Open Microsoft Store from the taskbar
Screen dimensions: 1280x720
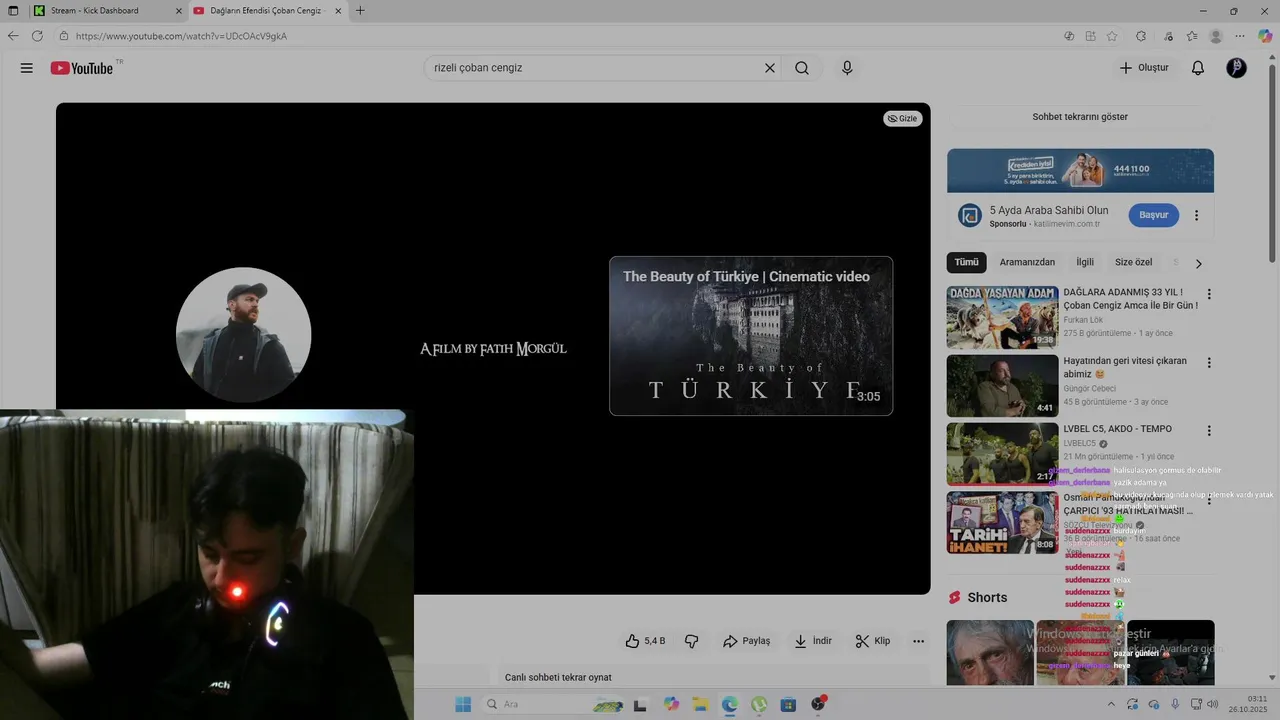point(788,704)
